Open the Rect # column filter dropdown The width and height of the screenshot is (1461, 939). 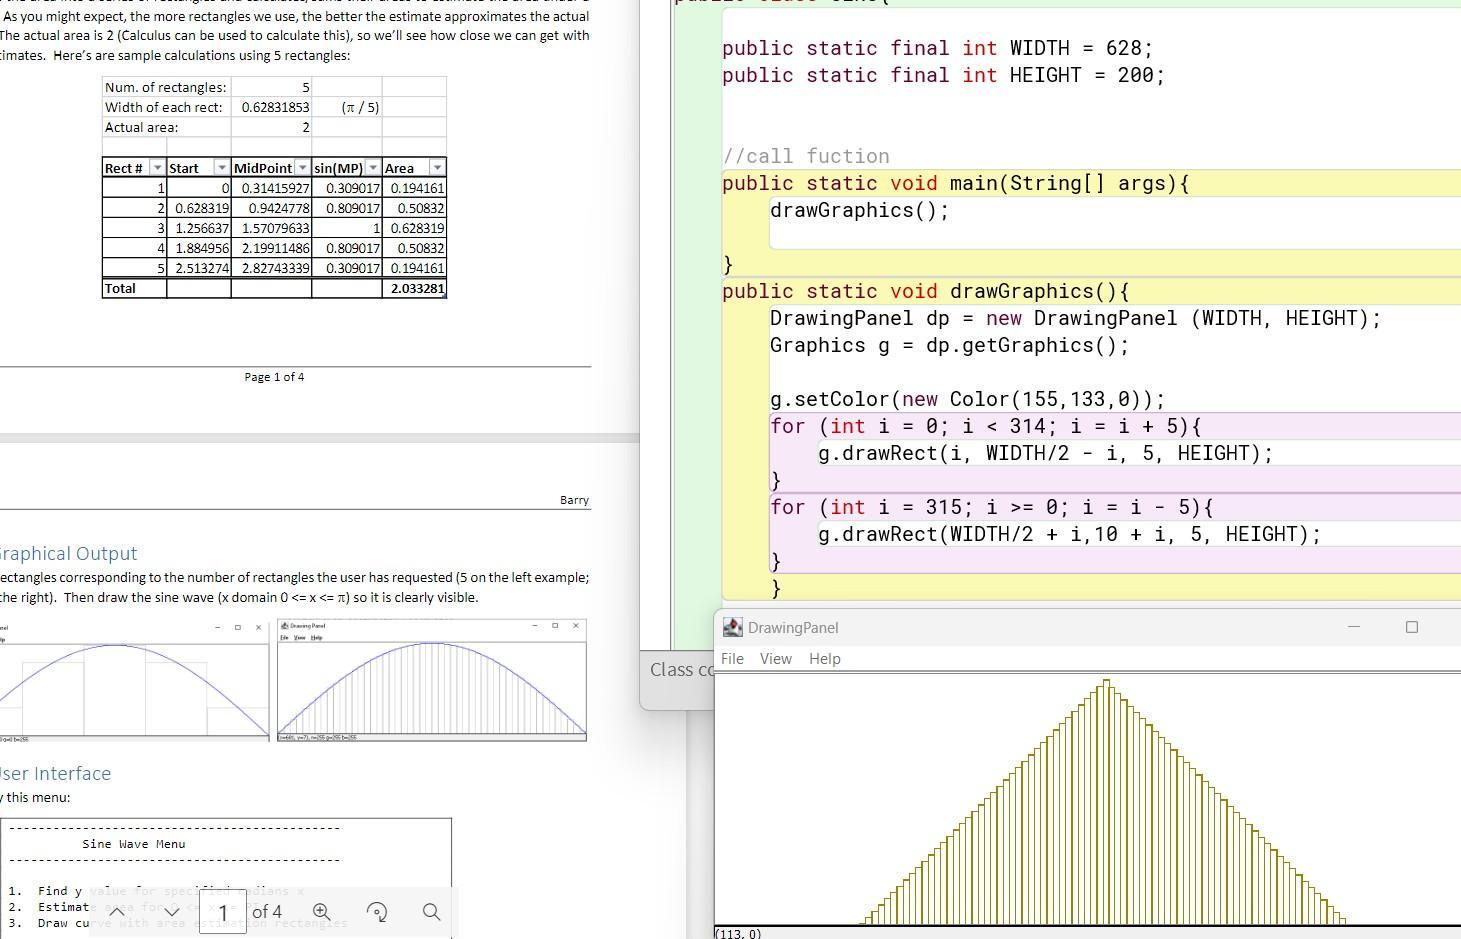(157, 168)
